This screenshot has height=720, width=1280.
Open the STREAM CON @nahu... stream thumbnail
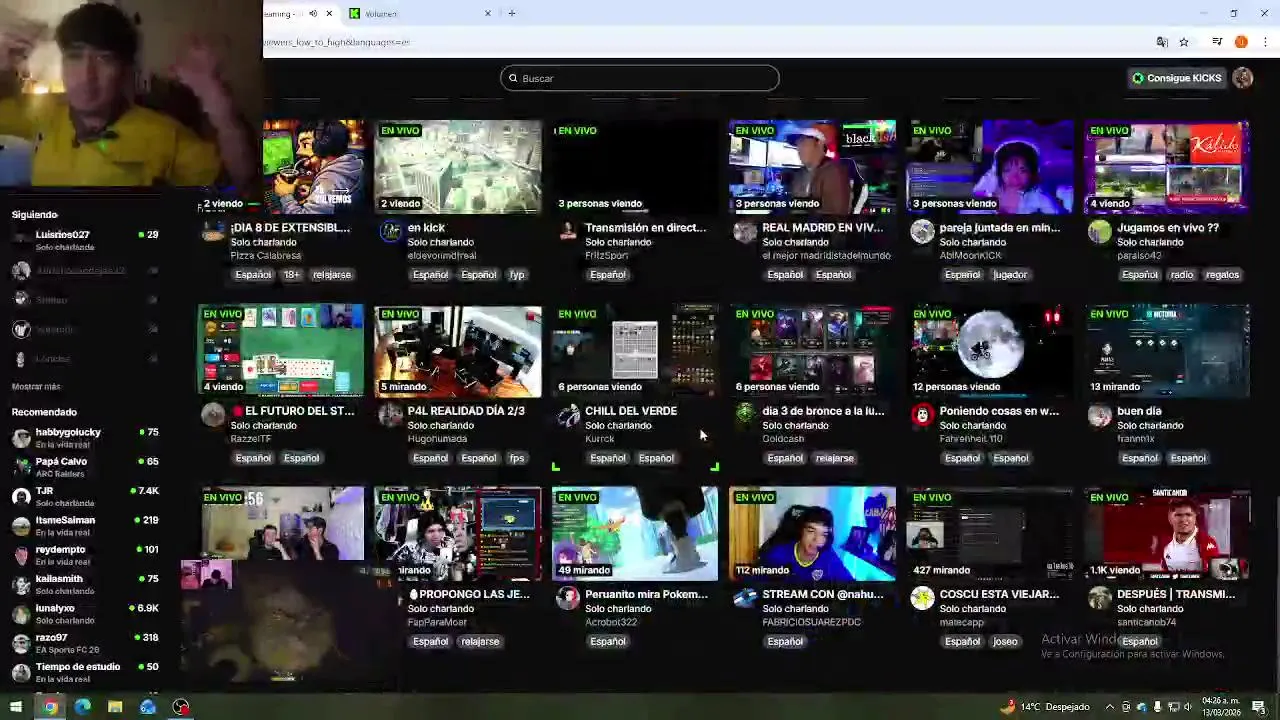(x=812, y=533)
